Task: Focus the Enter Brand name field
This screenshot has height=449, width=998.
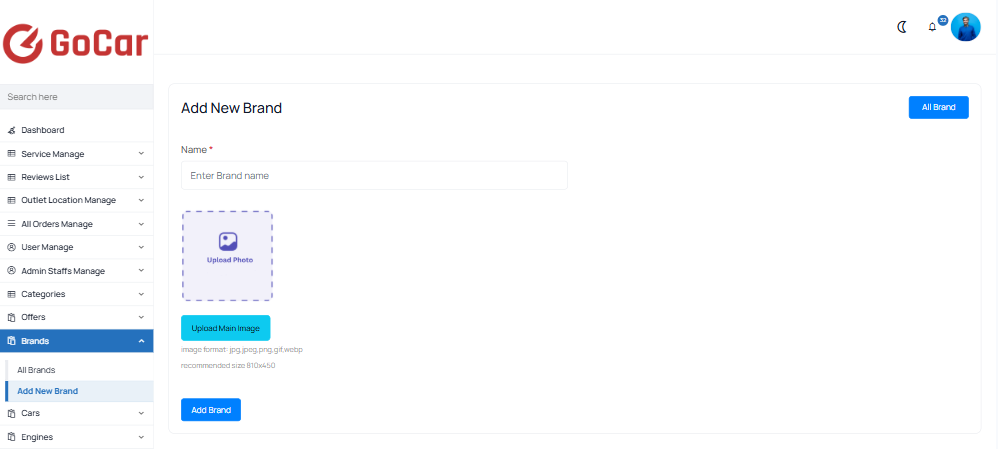Action: click(x=374, y=175)
